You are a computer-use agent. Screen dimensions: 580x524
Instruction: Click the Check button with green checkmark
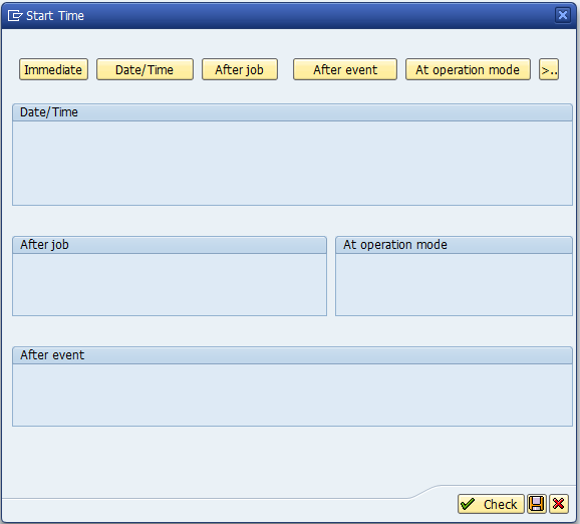pyautogui.click(x=491, y=504)
